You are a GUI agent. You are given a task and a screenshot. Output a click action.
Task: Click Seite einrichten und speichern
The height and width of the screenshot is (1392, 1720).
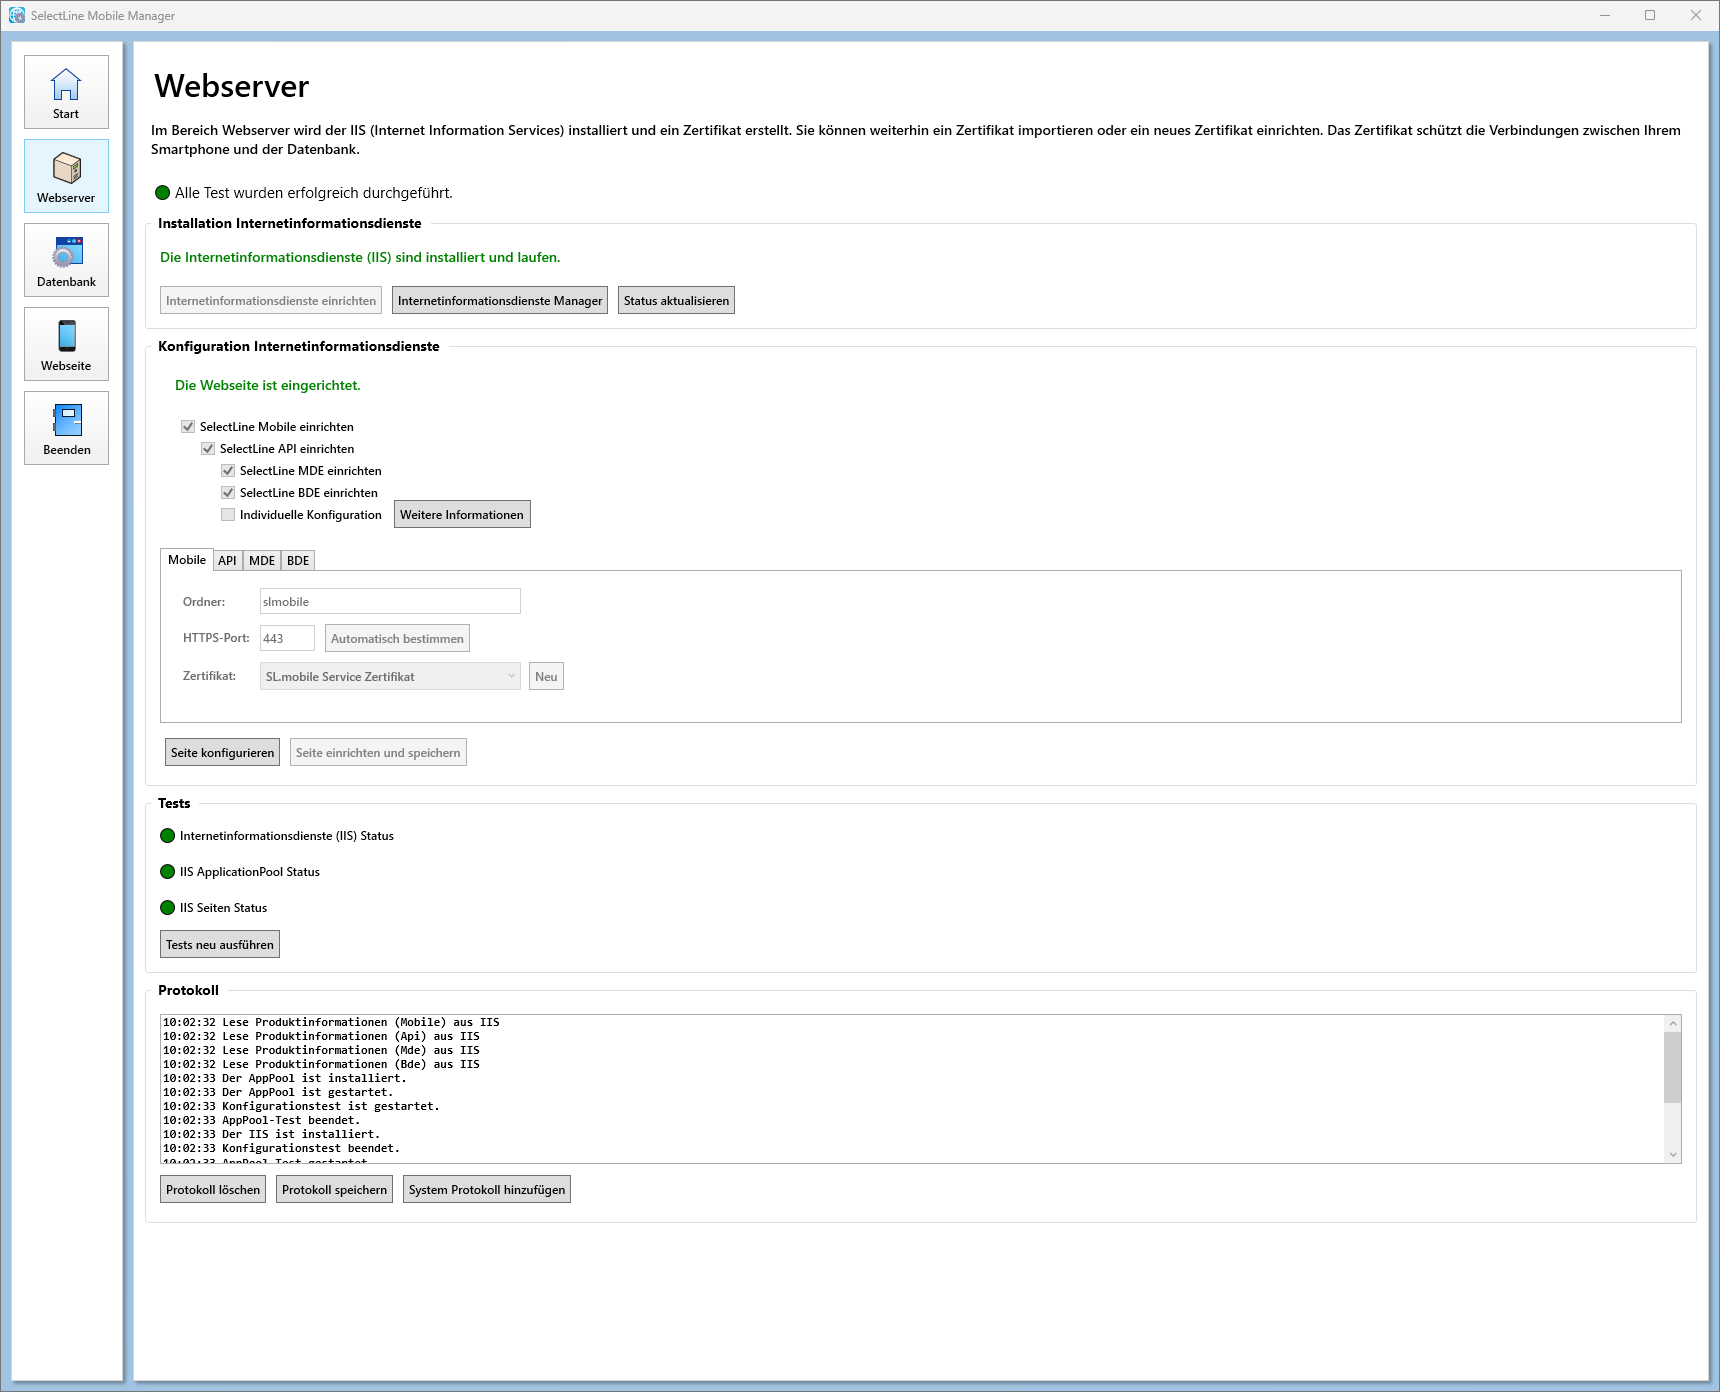point(378,753)
